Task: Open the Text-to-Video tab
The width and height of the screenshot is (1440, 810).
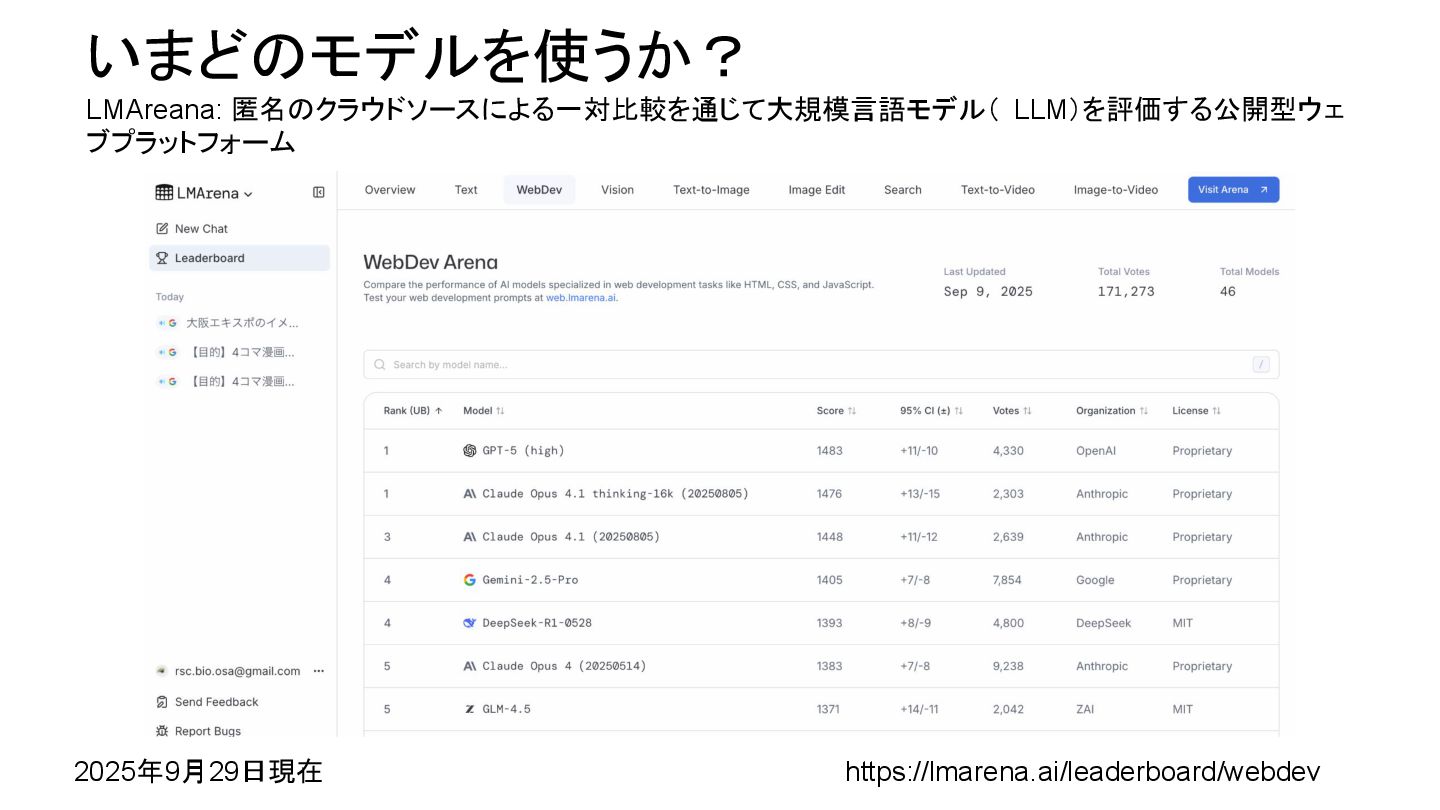Action: [x=998, y=190]
